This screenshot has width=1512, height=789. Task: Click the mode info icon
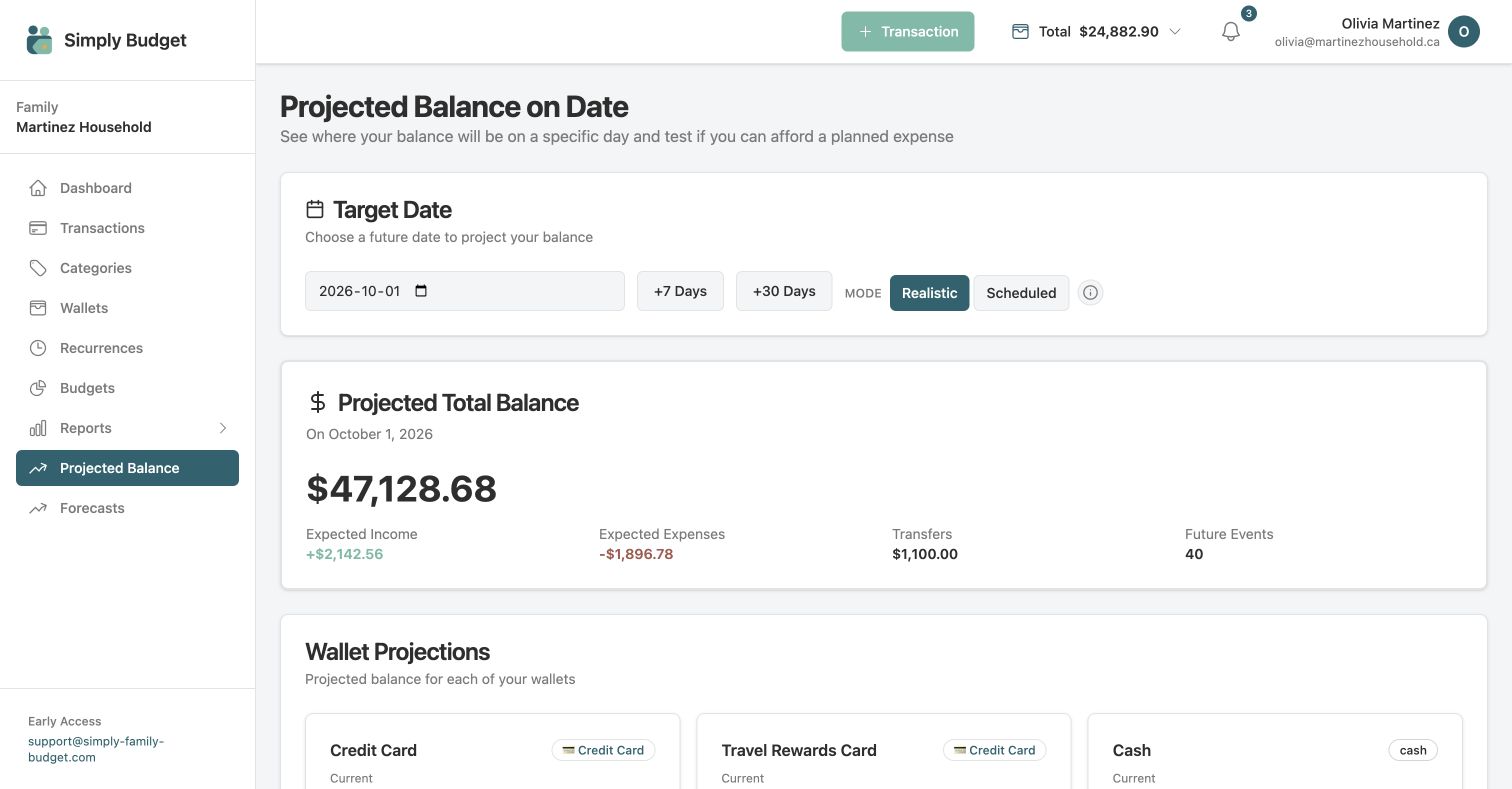(1091, 293)
